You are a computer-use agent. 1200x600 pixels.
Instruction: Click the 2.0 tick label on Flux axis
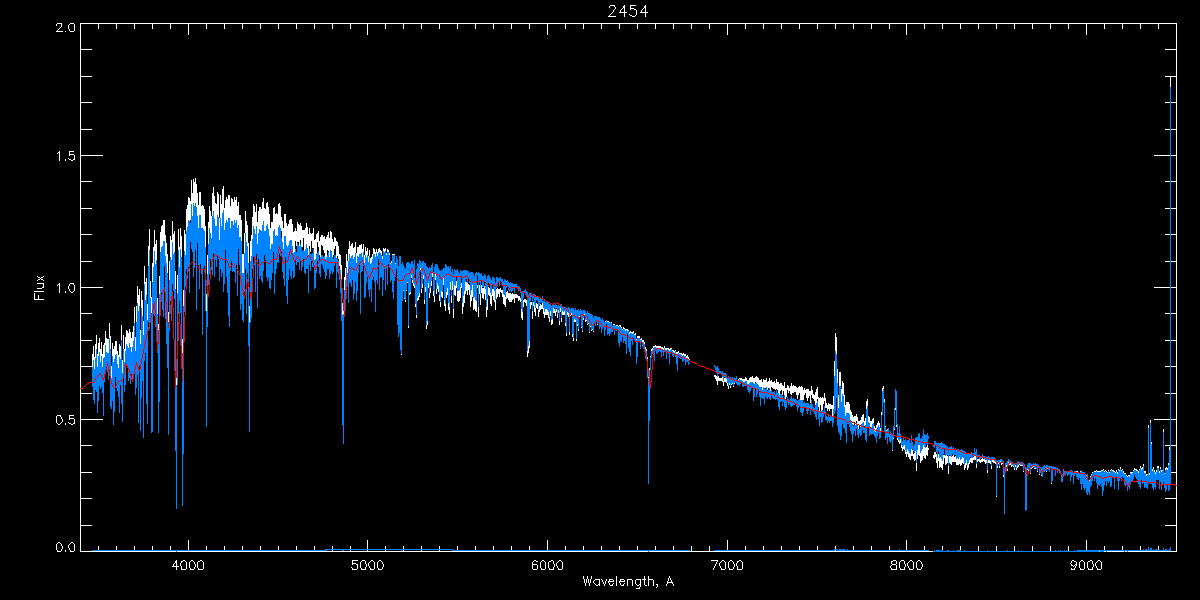[x=64, y=28]
